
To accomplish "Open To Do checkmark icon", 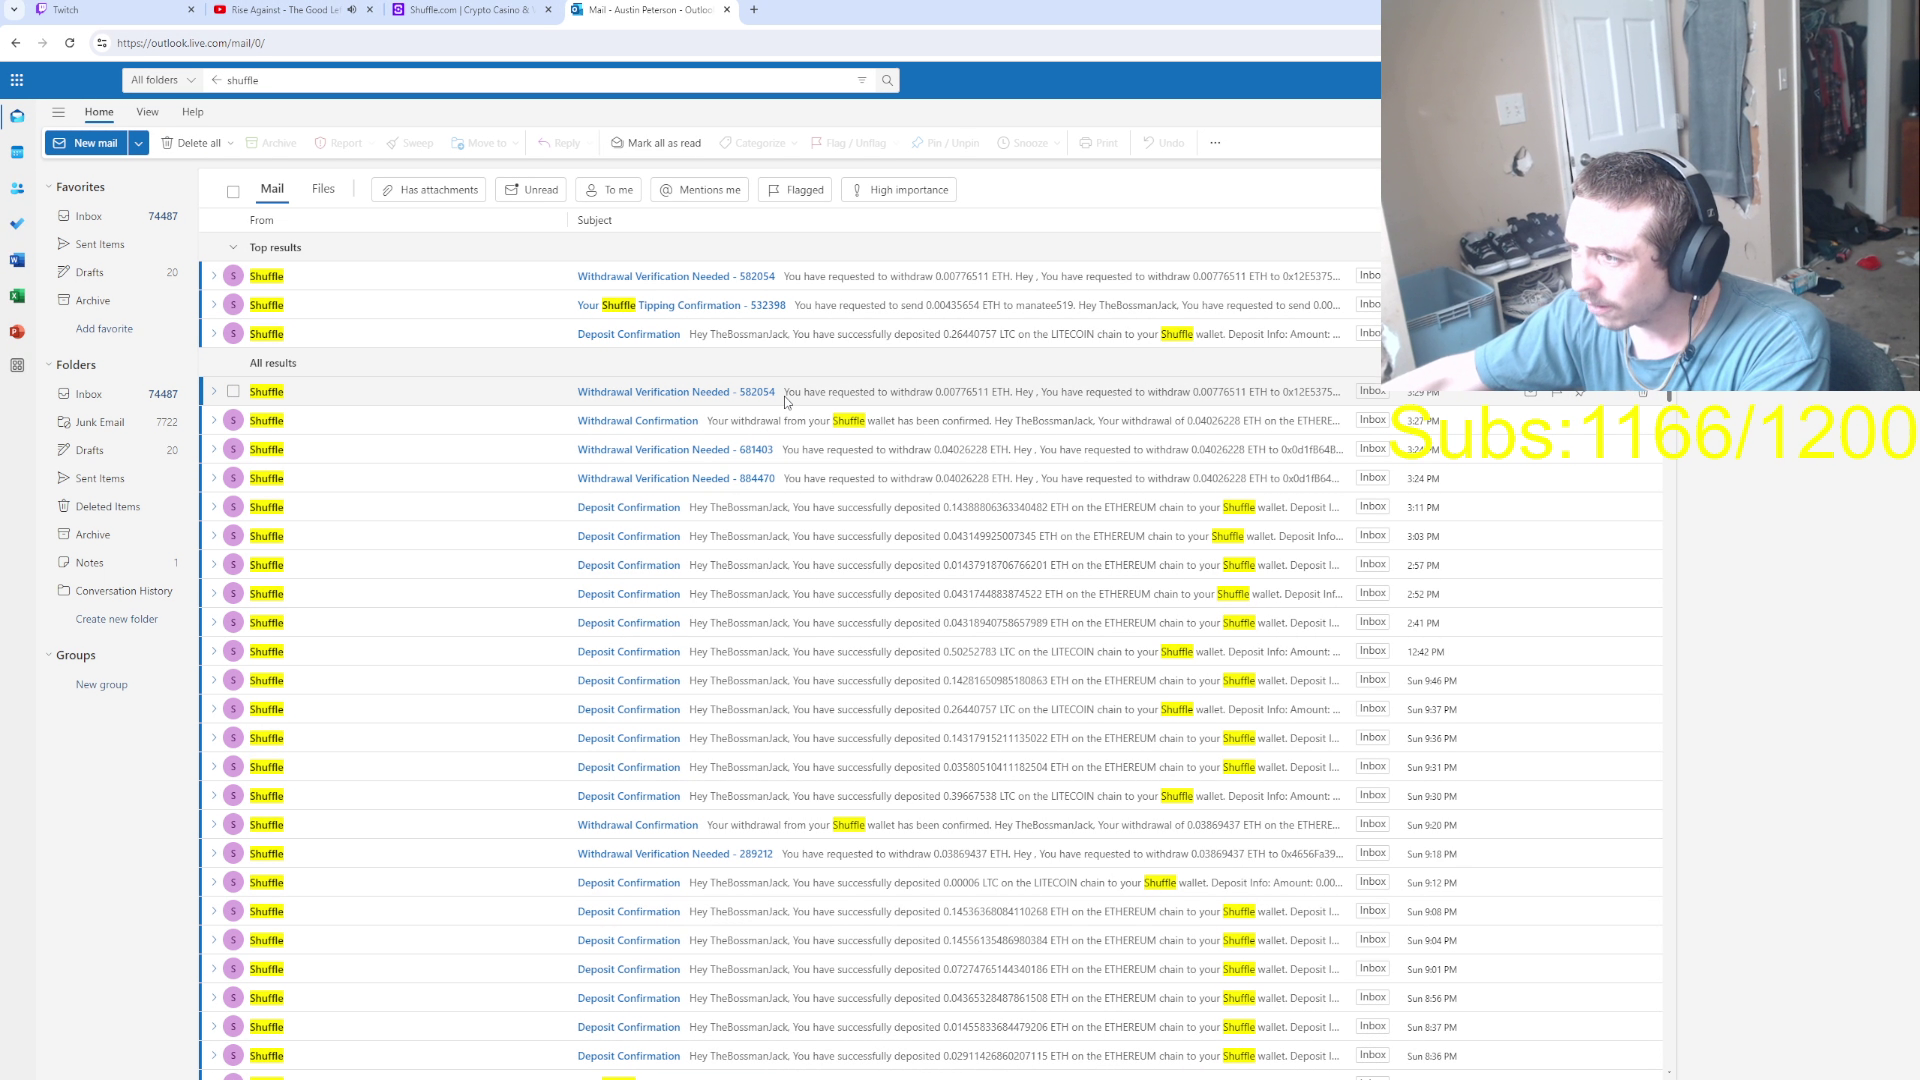I will pyautogui.click(x=17, y=224).
